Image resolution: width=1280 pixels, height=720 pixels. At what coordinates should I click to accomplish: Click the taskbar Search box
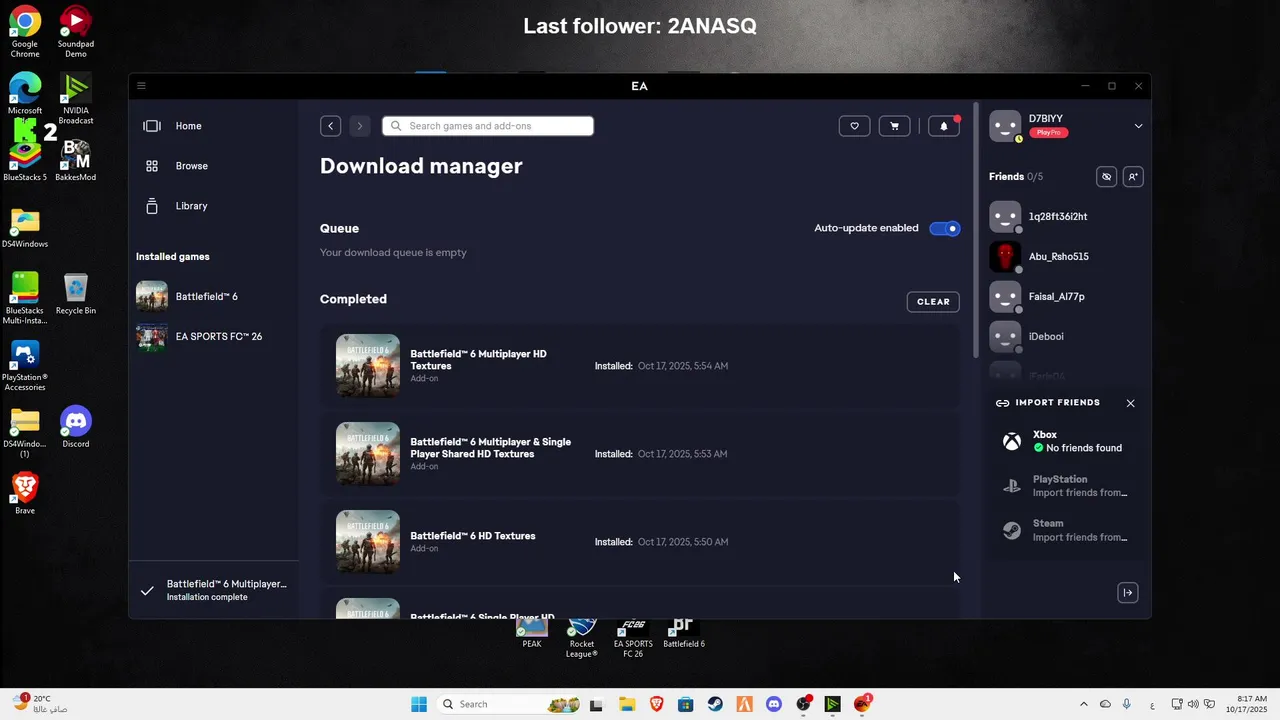(x=510, y=704)
